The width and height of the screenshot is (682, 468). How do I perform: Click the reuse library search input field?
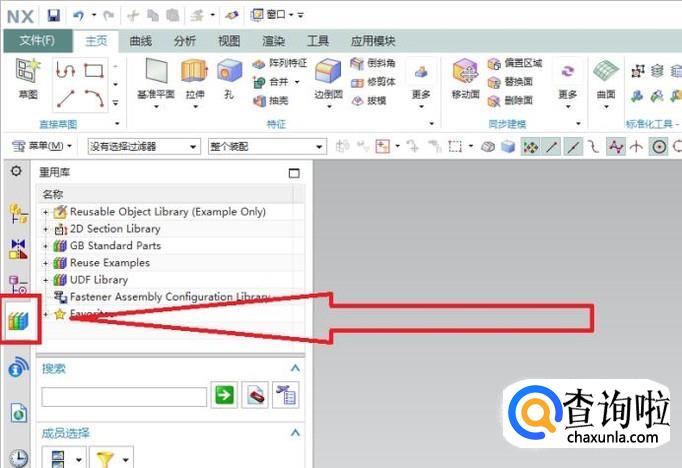pos(124,397)
